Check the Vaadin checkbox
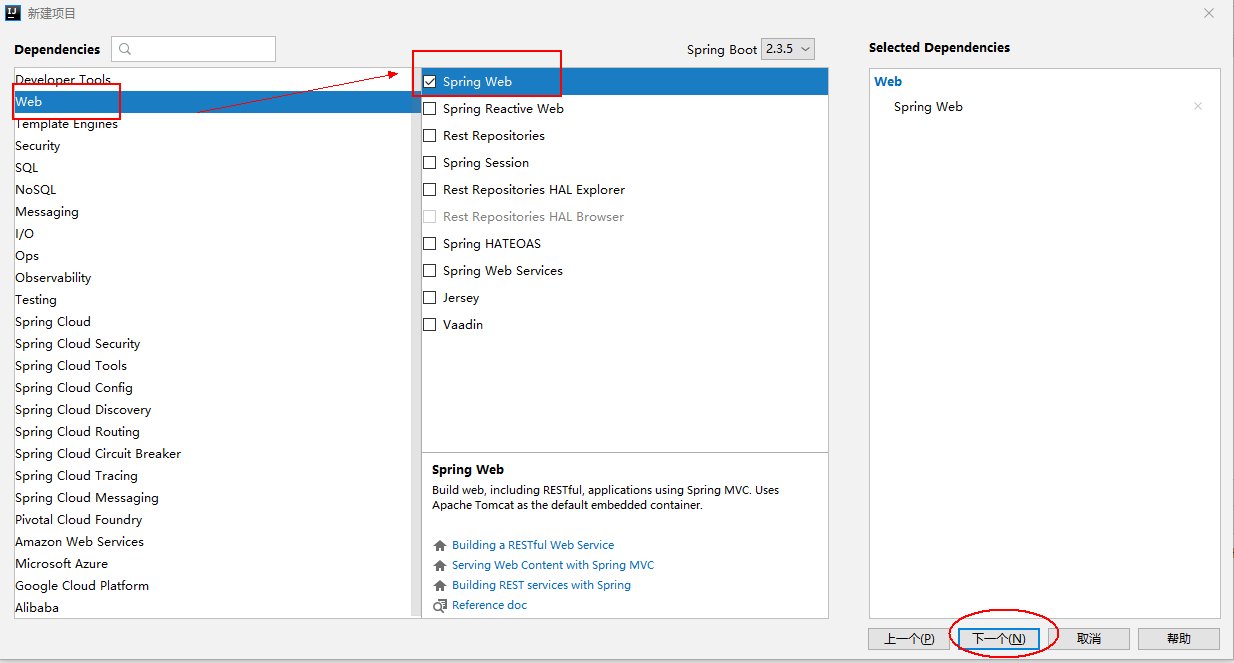This screenshot has width=1234, height=663. (x=430, y=325)
